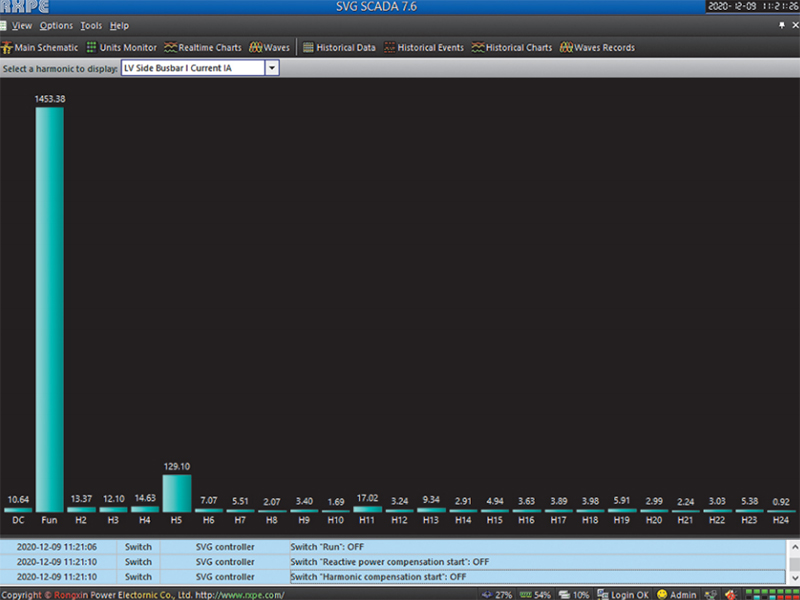Viewport: 800px width, 600px height.
Task: Click the Login OK status icon
Action: point(603,594)
